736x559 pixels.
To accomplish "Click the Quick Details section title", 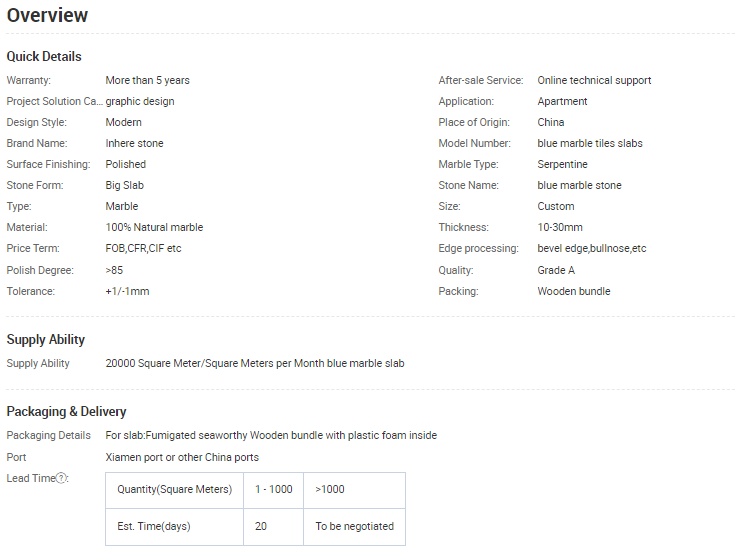I will click(44, 57).
